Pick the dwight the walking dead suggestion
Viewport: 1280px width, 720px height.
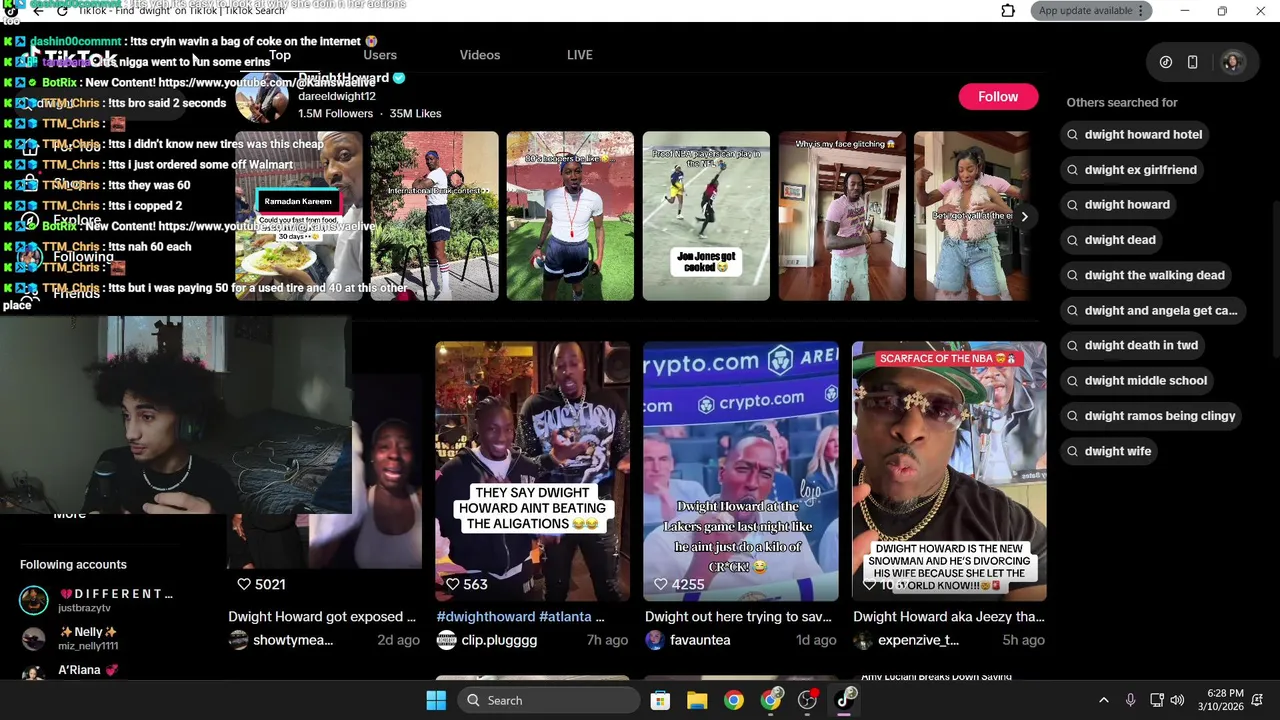coord(1144,275)
